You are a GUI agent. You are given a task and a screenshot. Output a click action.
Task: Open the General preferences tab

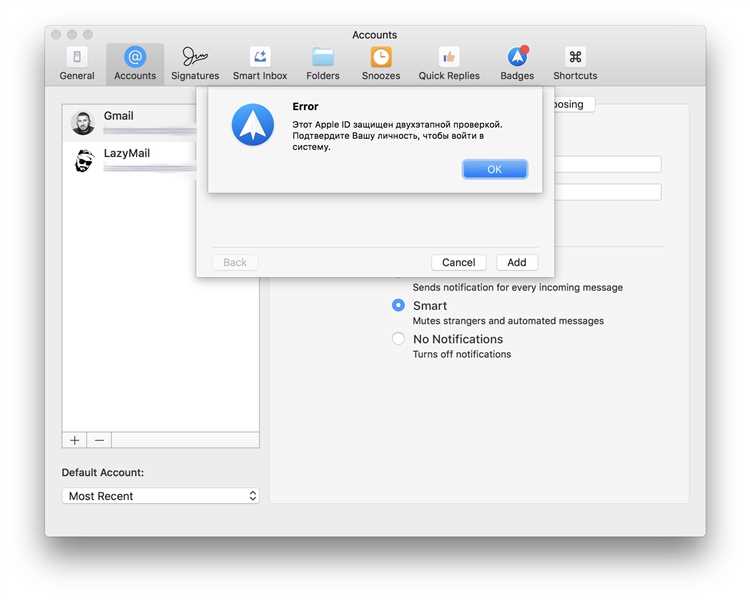point(77,64)
